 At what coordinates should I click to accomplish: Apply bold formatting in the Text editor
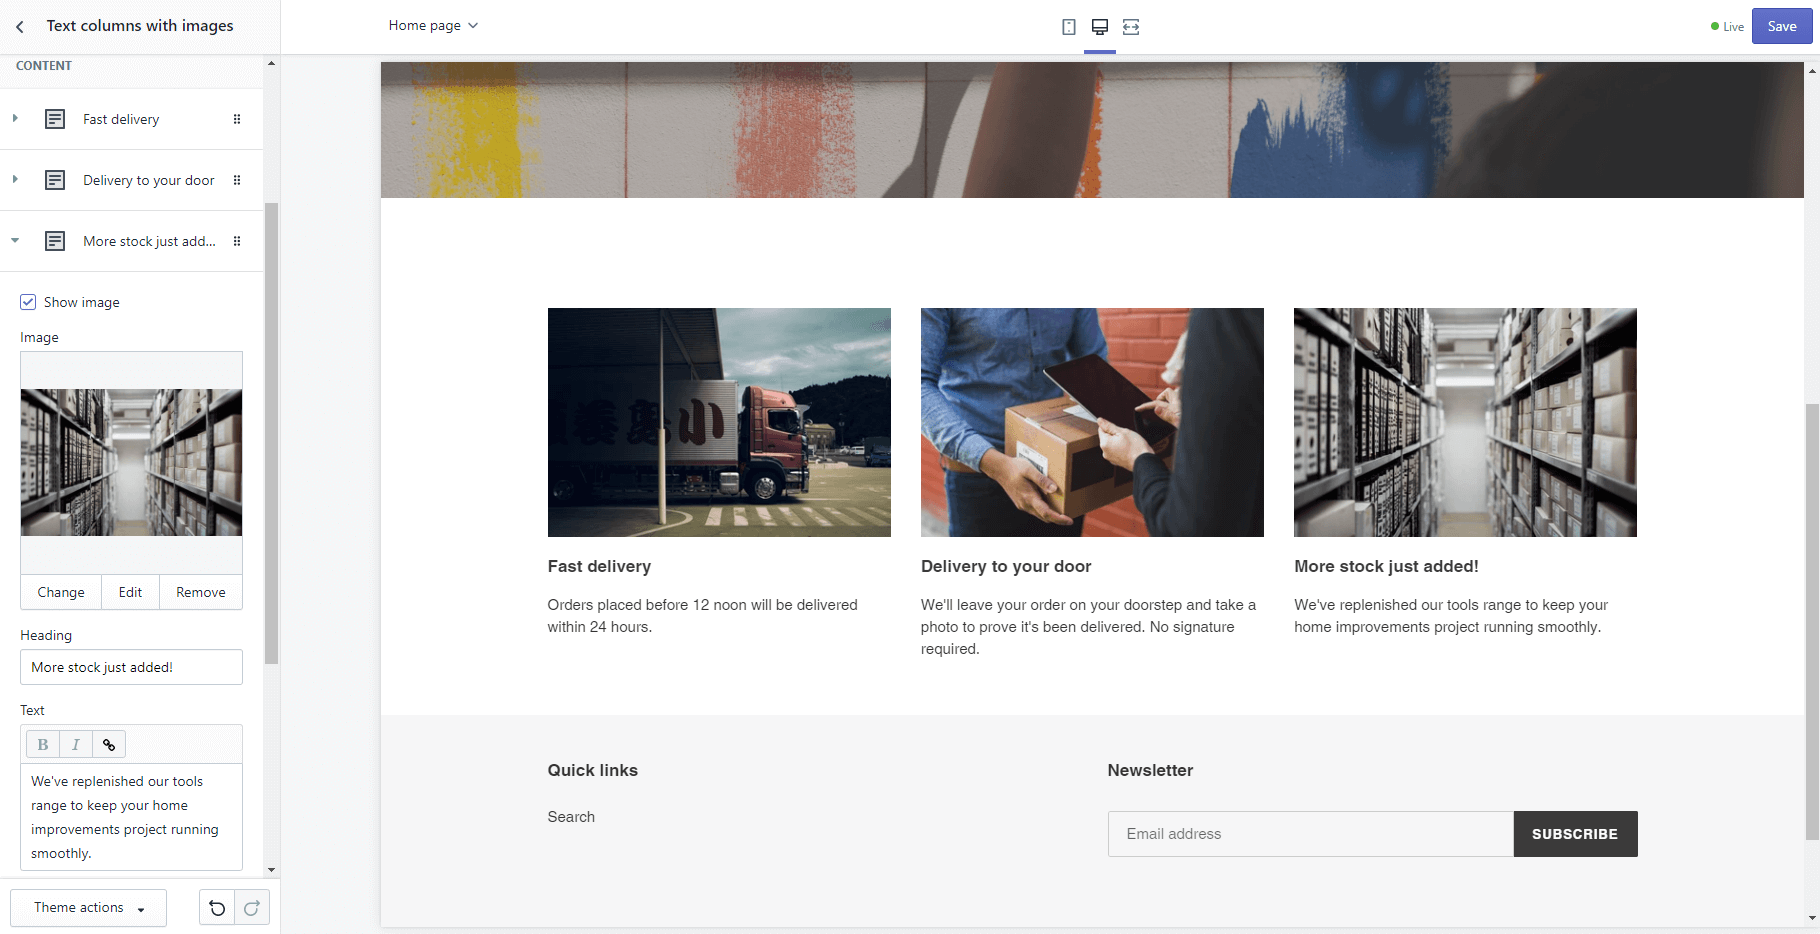42,744
